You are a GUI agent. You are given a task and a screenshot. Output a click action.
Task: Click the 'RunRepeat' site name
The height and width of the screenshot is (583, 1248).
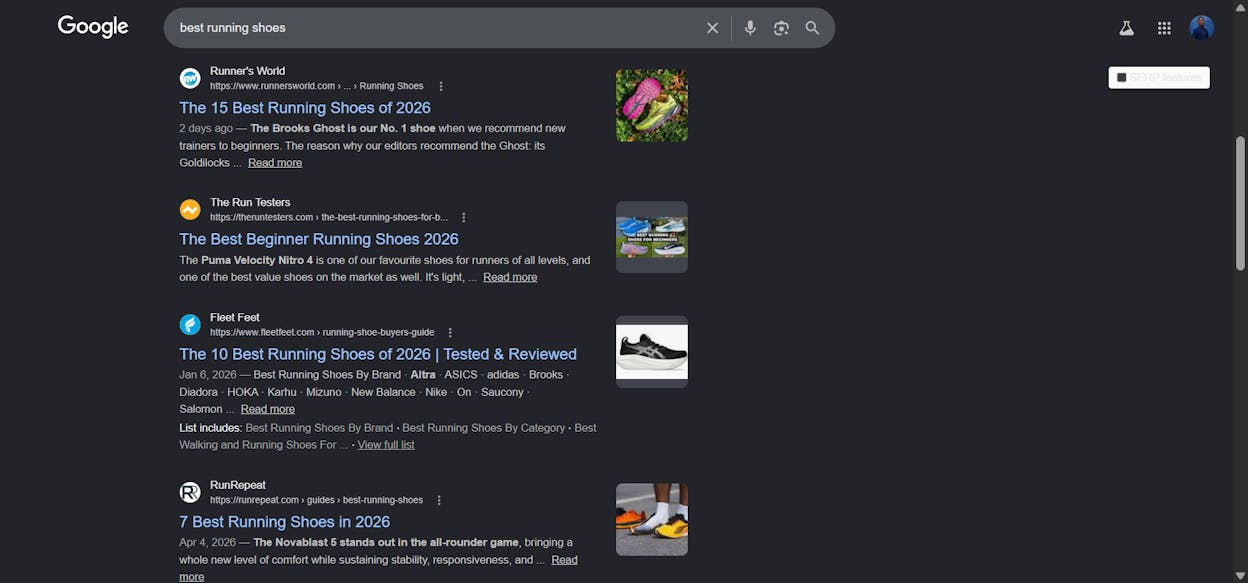click(238, 485)
